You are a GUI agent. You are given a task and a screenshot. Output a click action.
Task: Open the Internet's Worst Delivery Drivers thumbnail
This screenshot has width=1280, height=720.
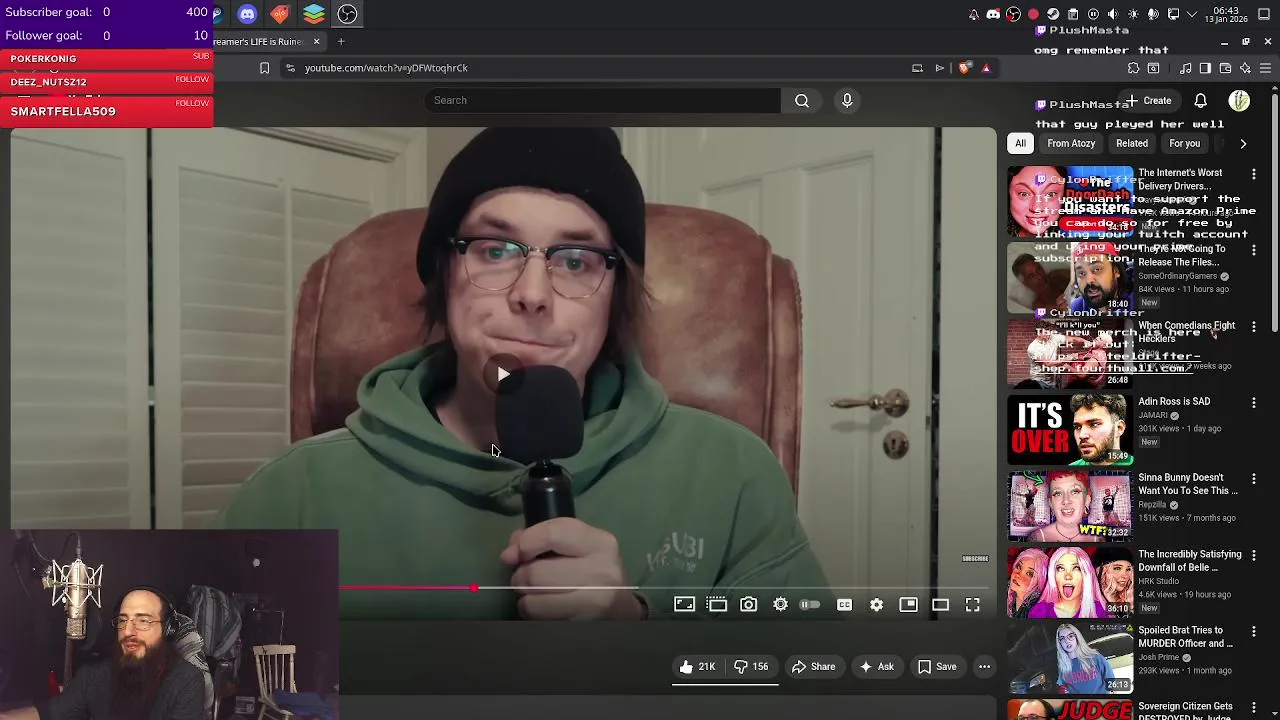pos(1069,200)
